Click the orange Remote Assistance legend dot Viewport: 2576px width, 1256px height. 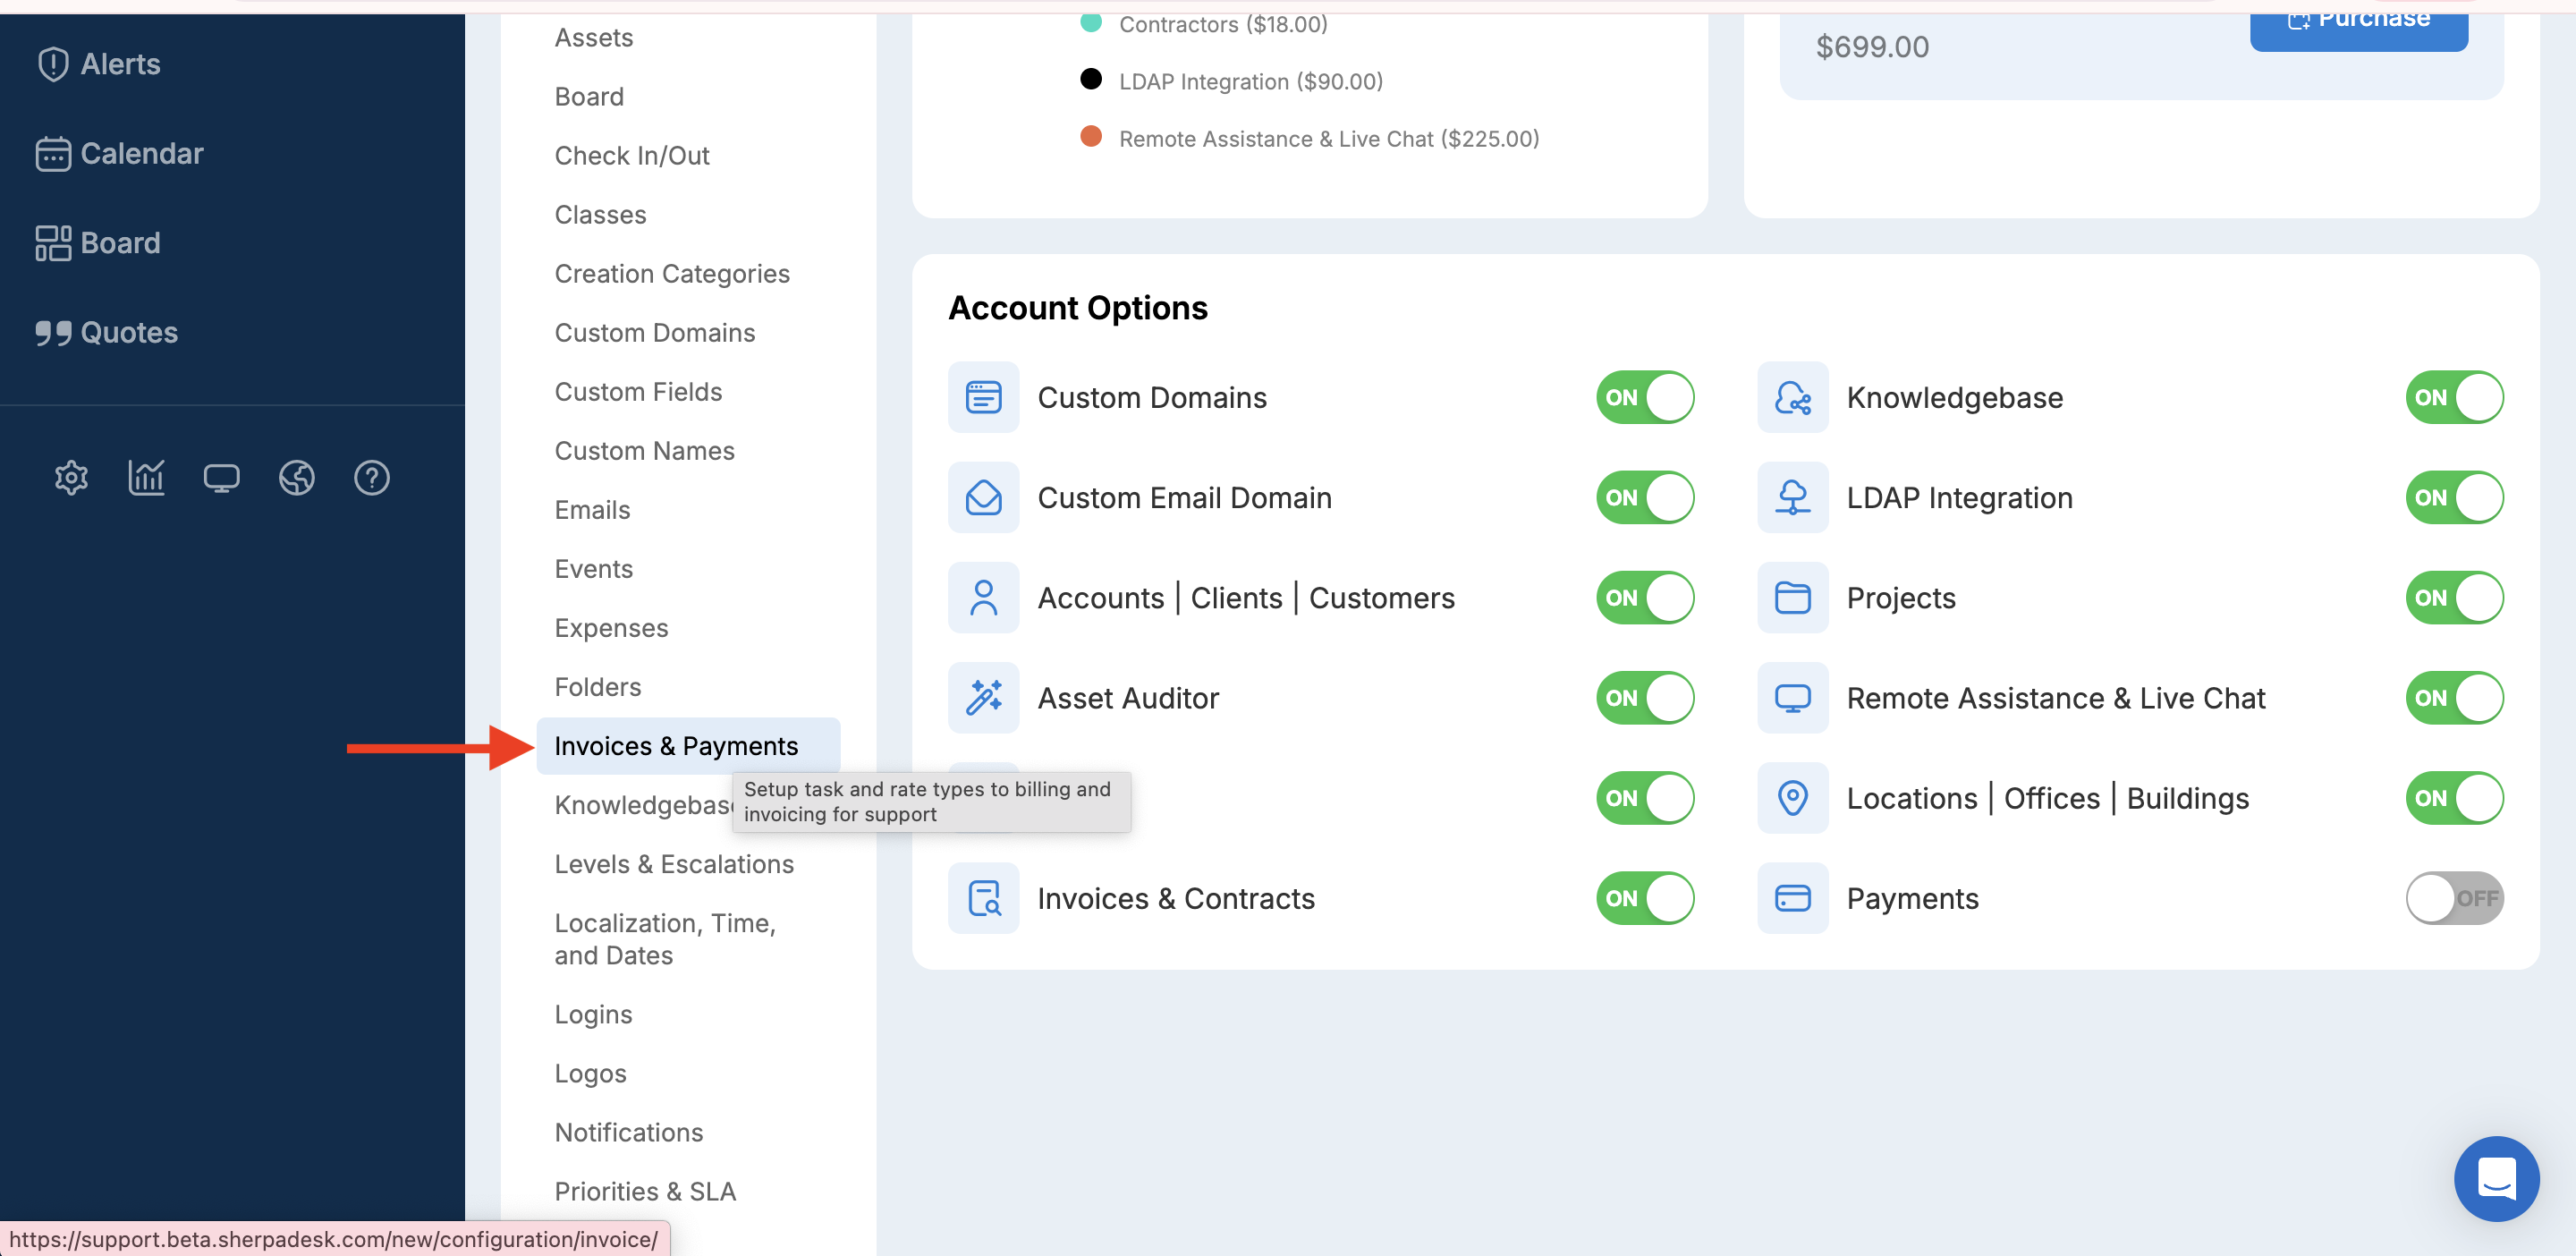pyautogui.click(x=1091, y=137)
